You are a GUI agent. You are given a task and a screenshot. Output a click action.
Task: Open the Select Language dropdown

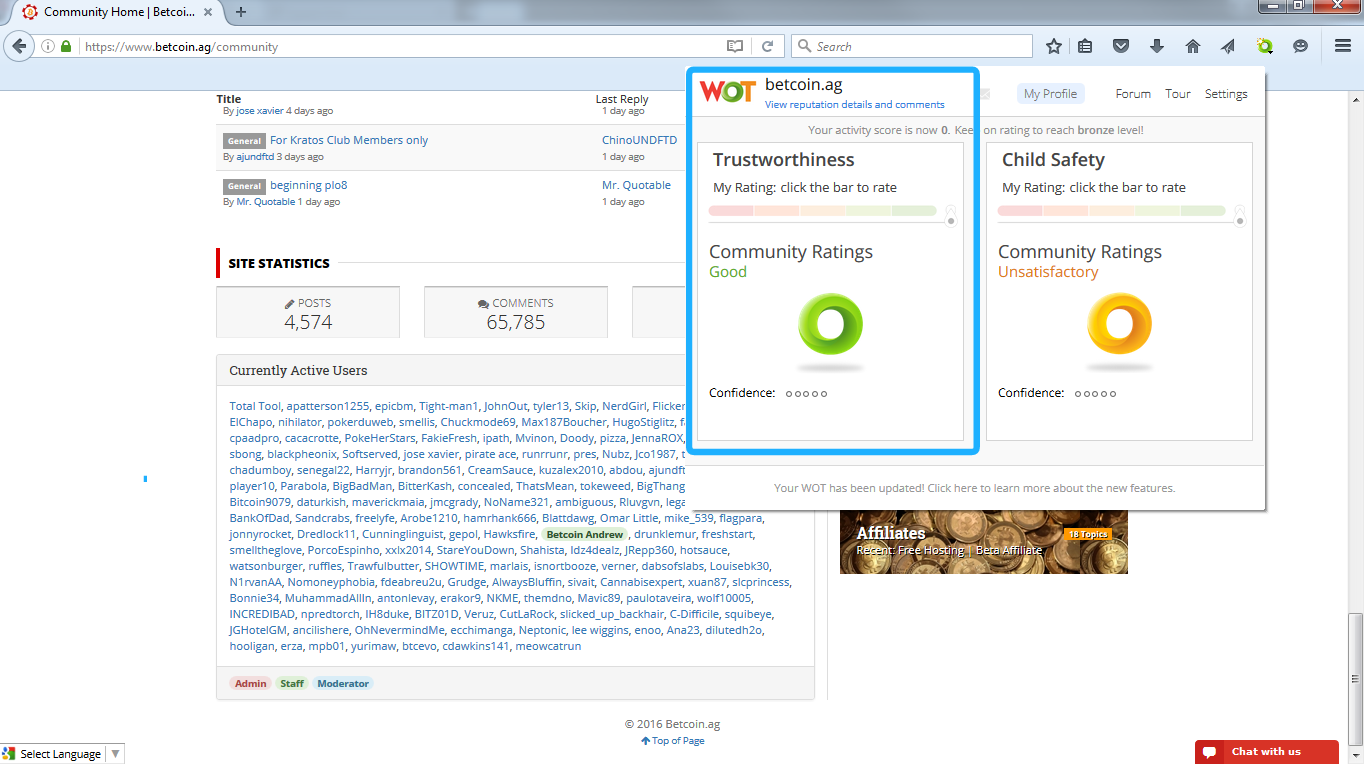pos(62,754)
